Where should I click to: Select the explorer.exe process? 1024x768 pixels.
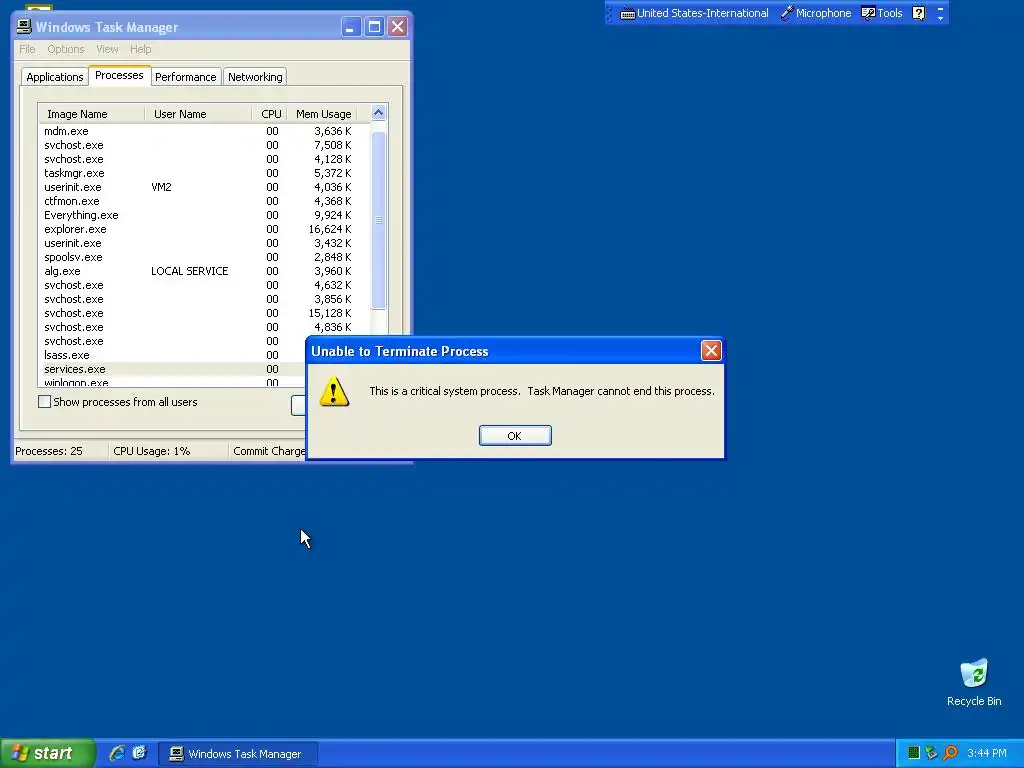pos(204,229)
